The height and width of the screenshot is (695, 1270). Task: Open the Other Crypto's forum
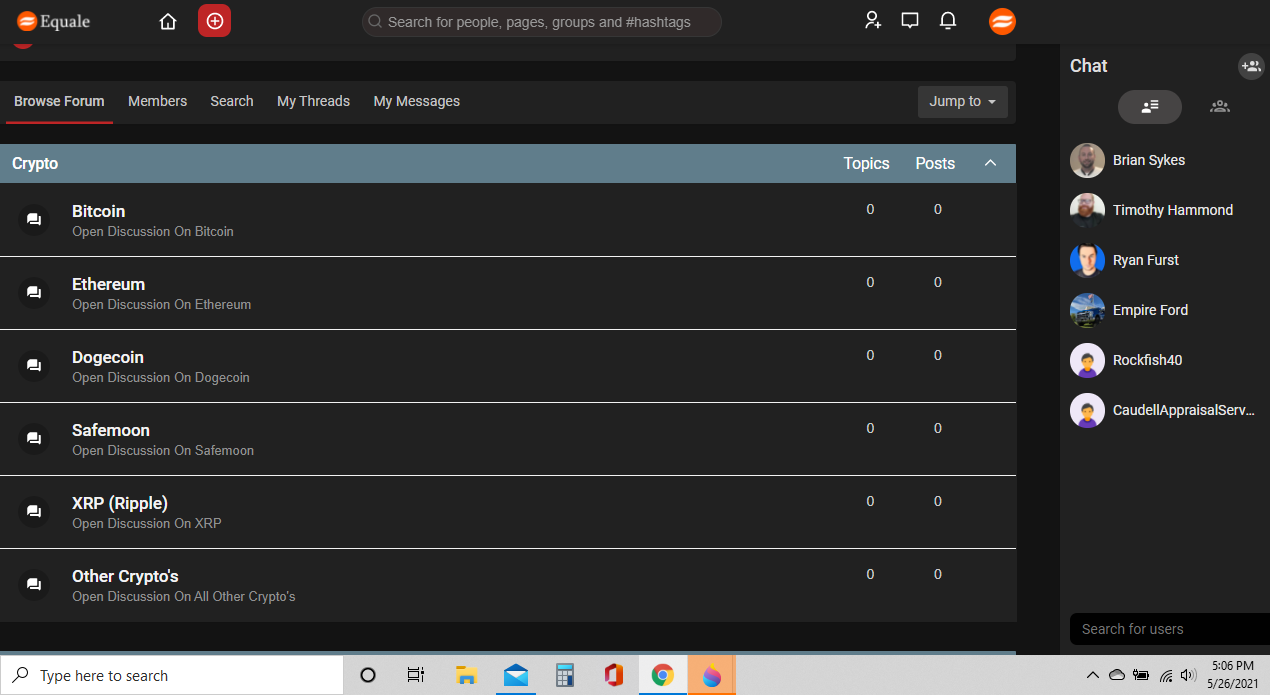coord(125,576)
